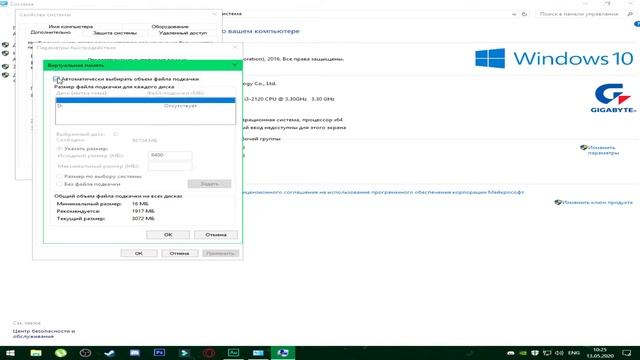Click the '16 МБ' minimum size value
This screenshot has width=640, height=360.
coord(140,204)
